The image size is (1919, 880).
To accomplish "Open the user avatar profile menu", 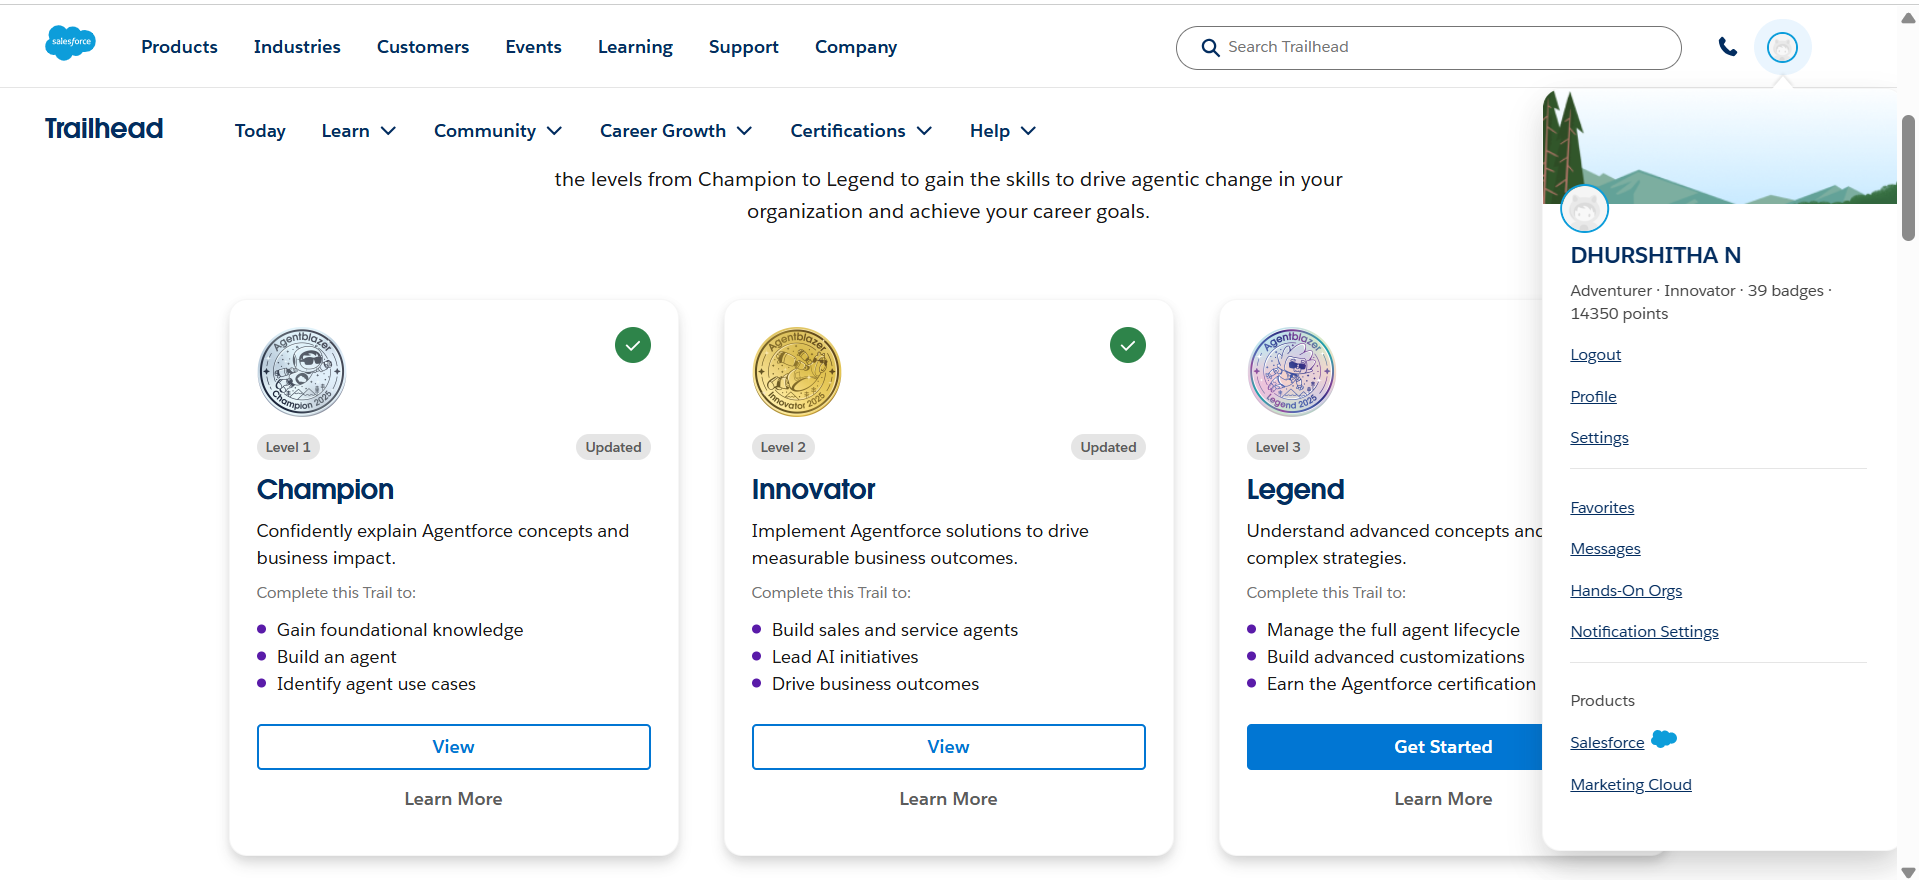I will point(1782,47).
